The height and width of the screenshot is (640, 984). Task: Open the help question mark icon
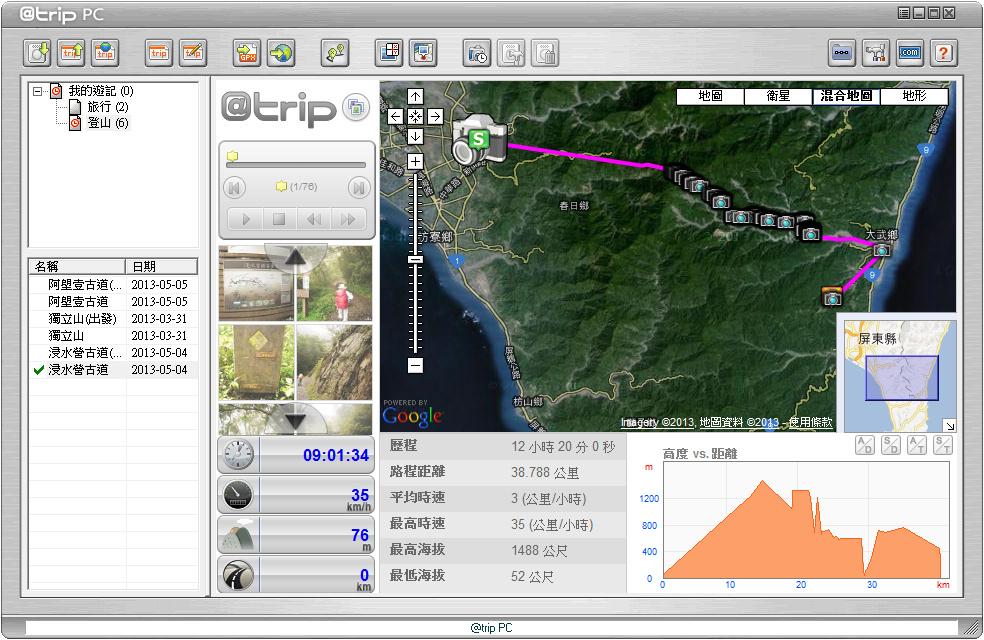pos(943,53)
